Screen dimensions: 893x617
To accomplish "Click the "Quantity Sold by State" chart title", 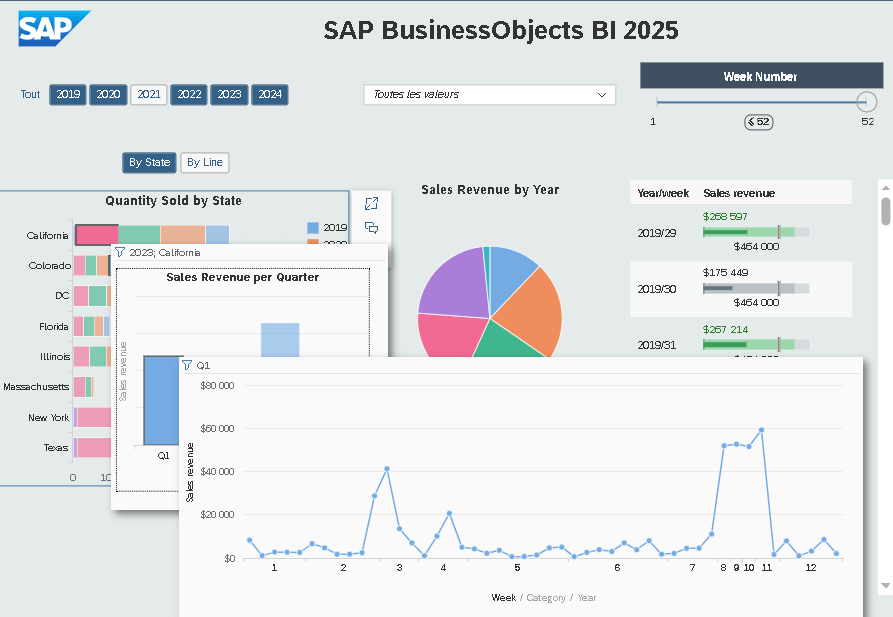I will 173,201.
